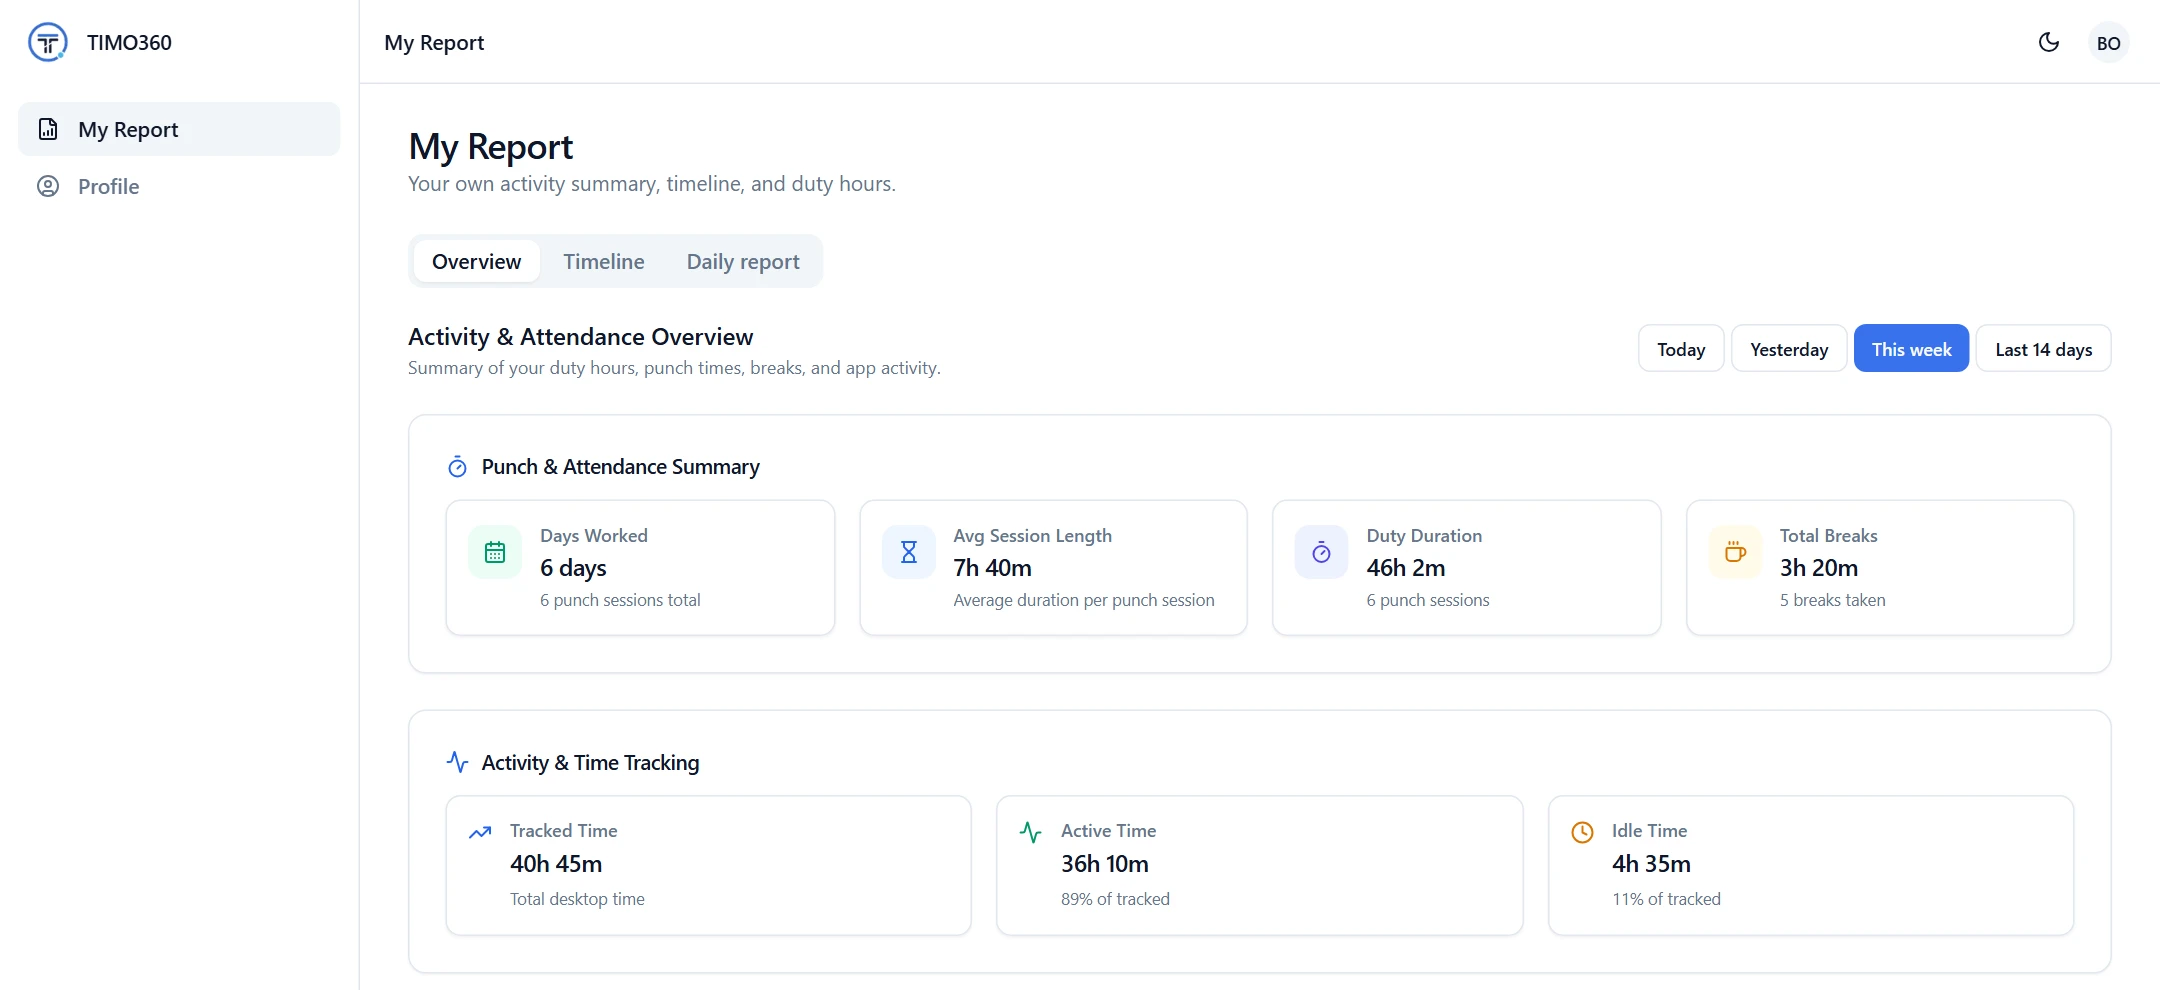
Task: Click the TIMO360 brand name
Action: (x=129, y=42)
